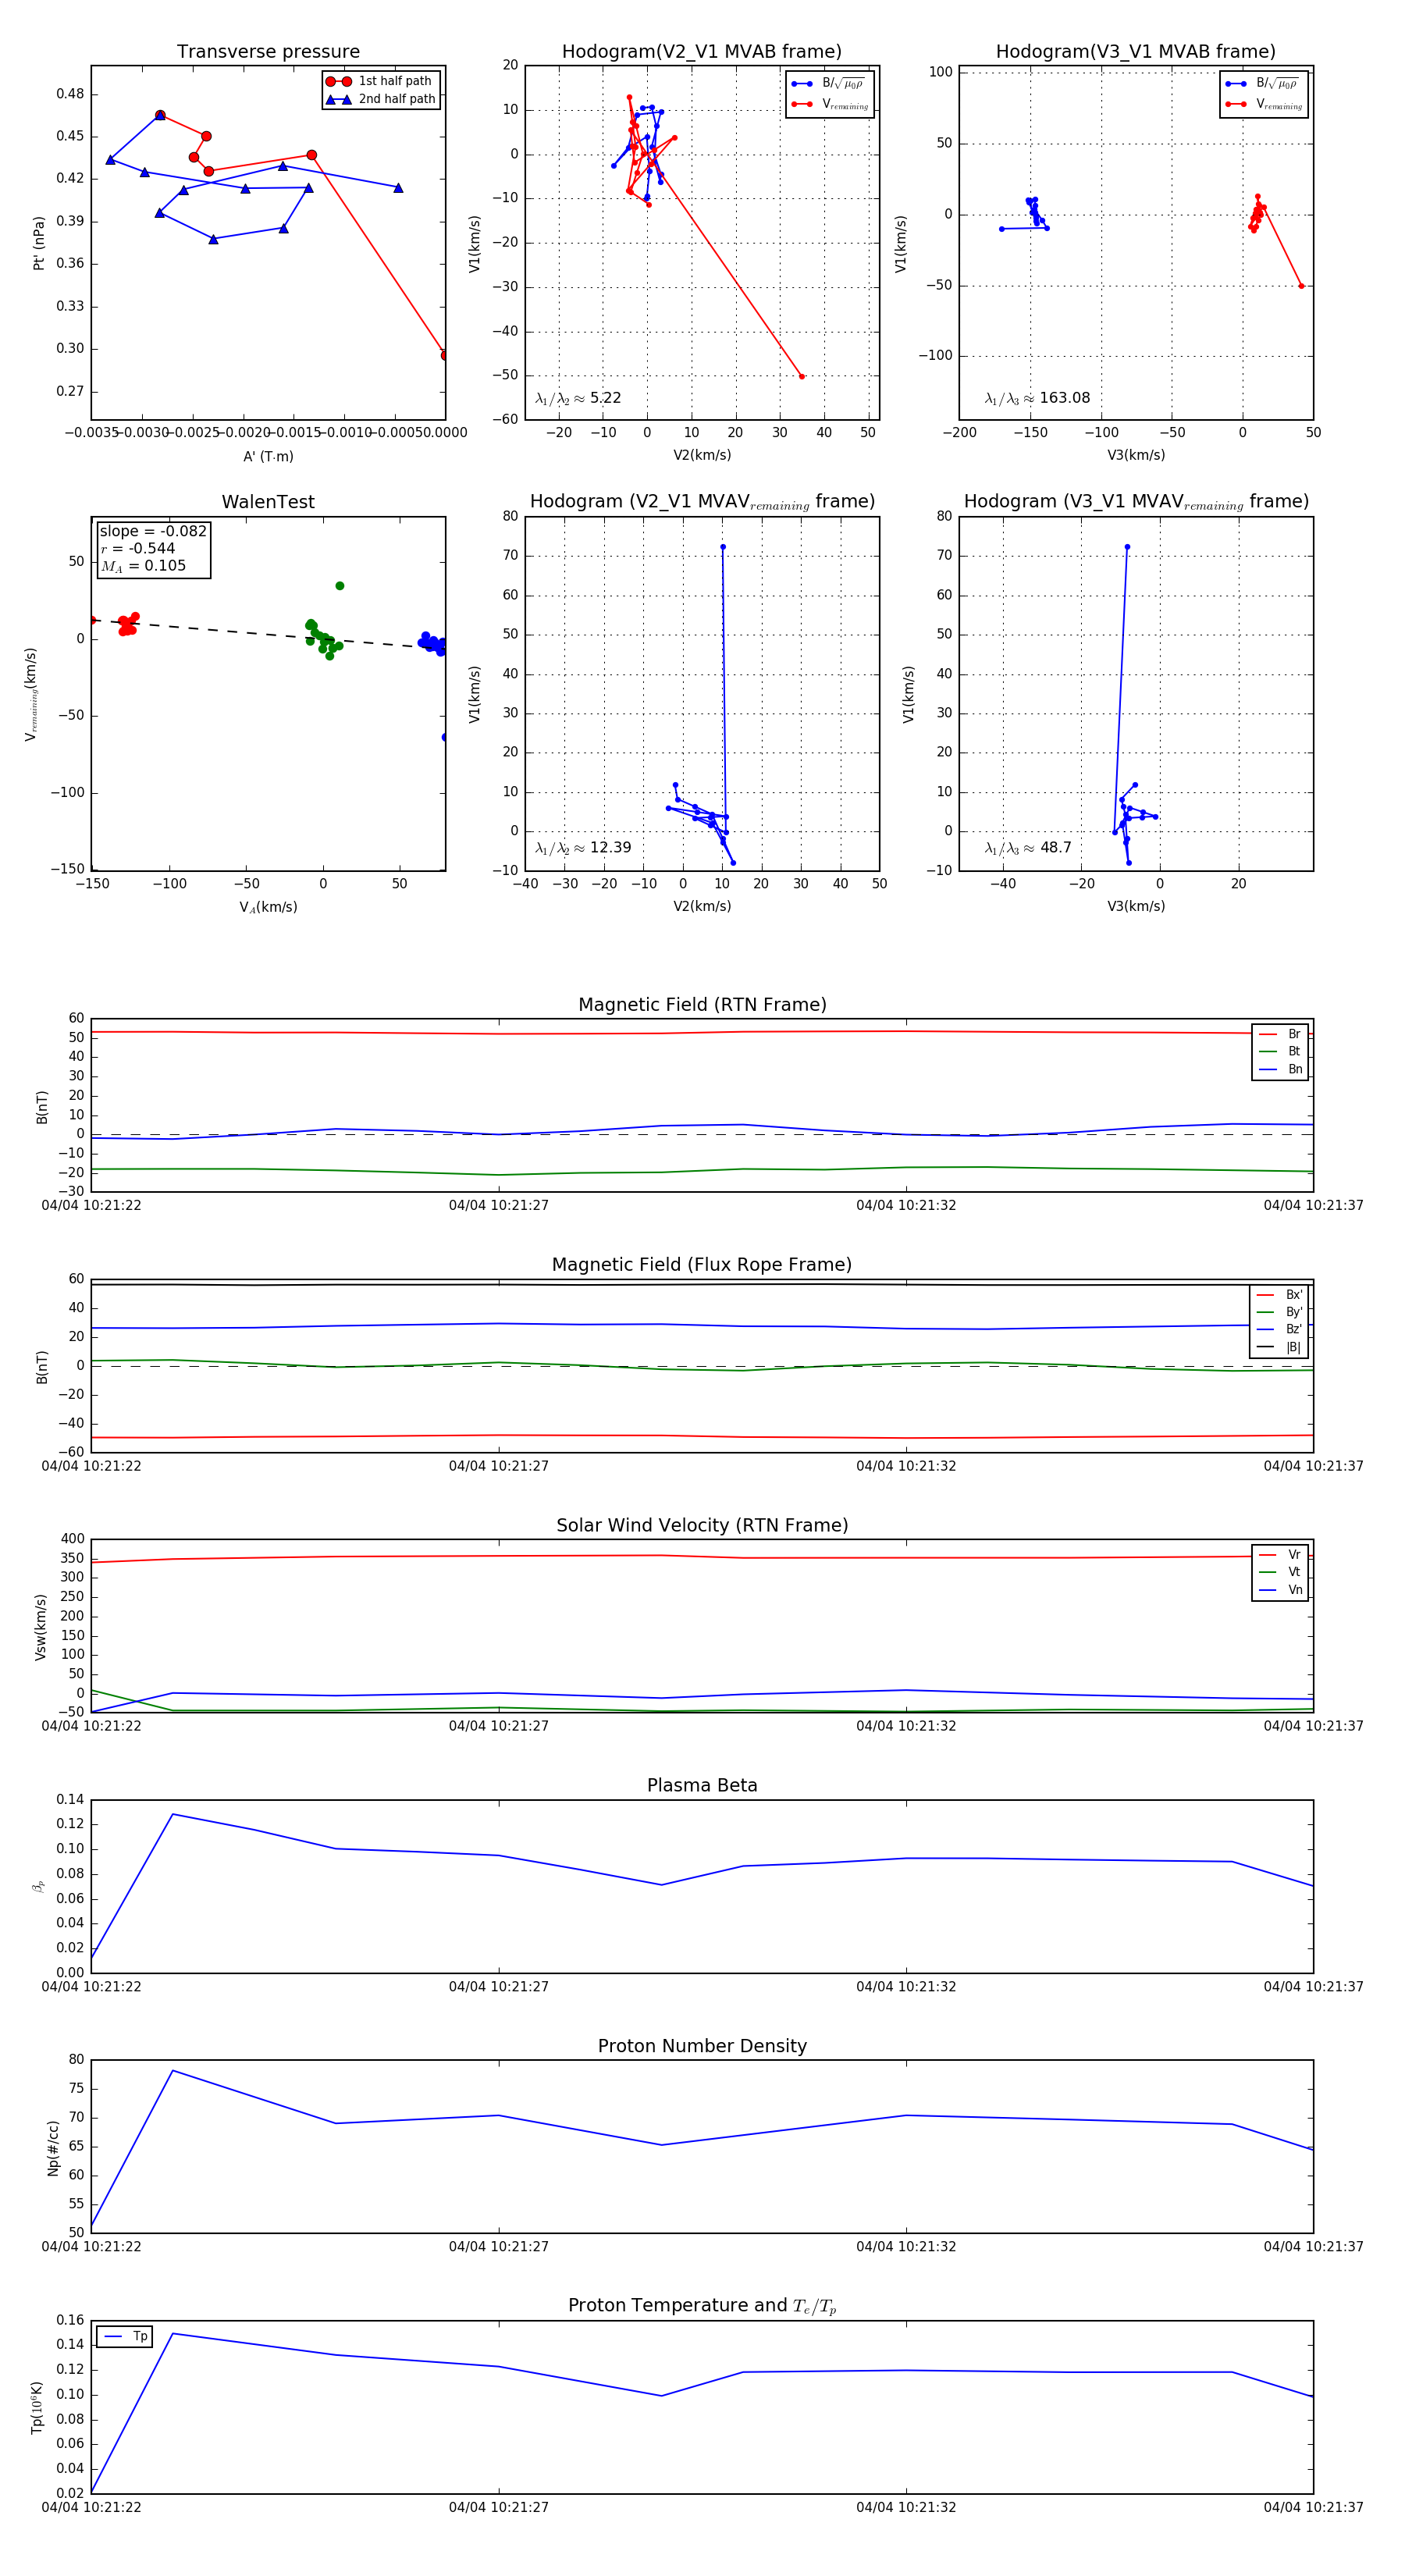
Task: Click the 'Magnetic Field (RTN Frame)' title
Action: coord(702,1005)
